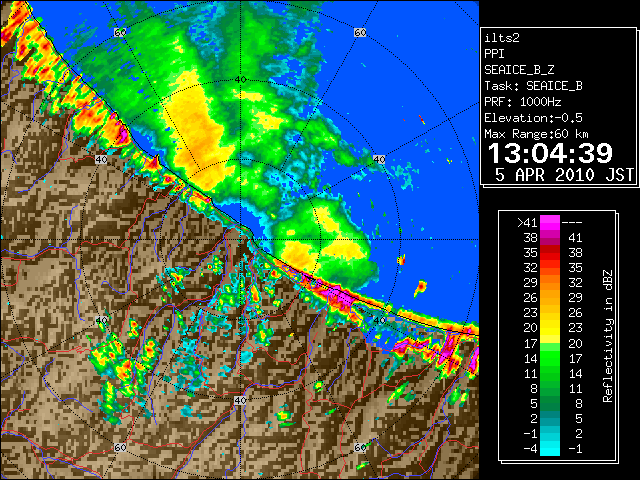Click the "-4" legend label
640x480 pixels.
tap(530, 449)
